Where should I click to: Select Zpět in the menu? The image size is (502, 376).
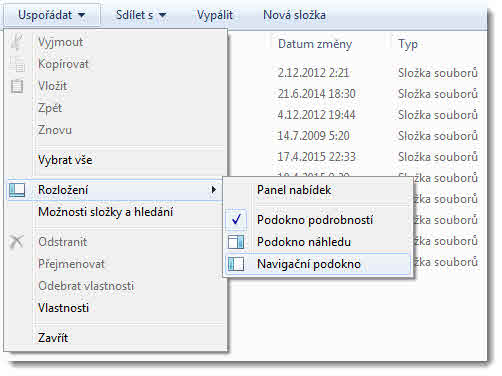click(50, 108)
